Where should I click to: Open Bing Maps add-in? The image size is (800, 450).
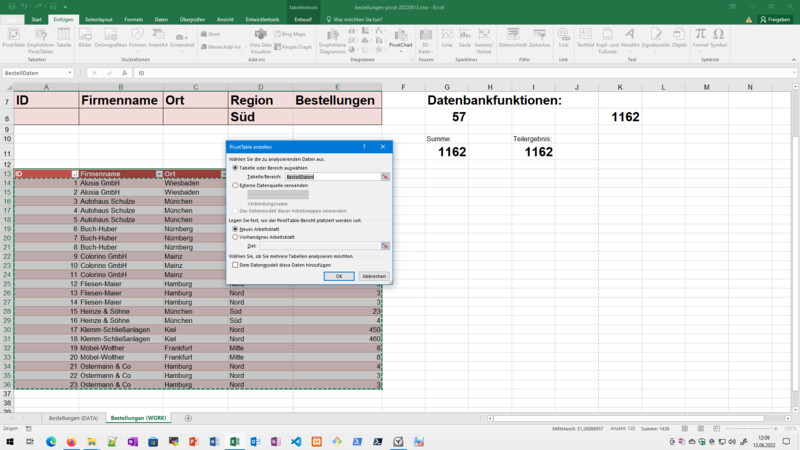point(290,34)
